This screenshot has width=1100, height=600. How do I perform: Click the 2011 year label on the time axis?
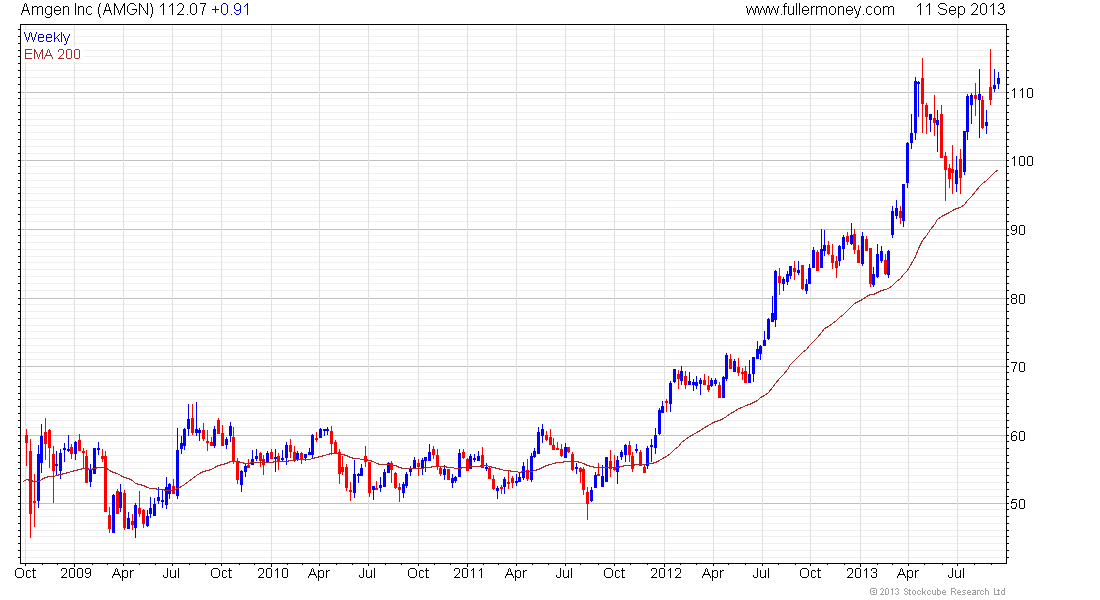tap(469, 573)
